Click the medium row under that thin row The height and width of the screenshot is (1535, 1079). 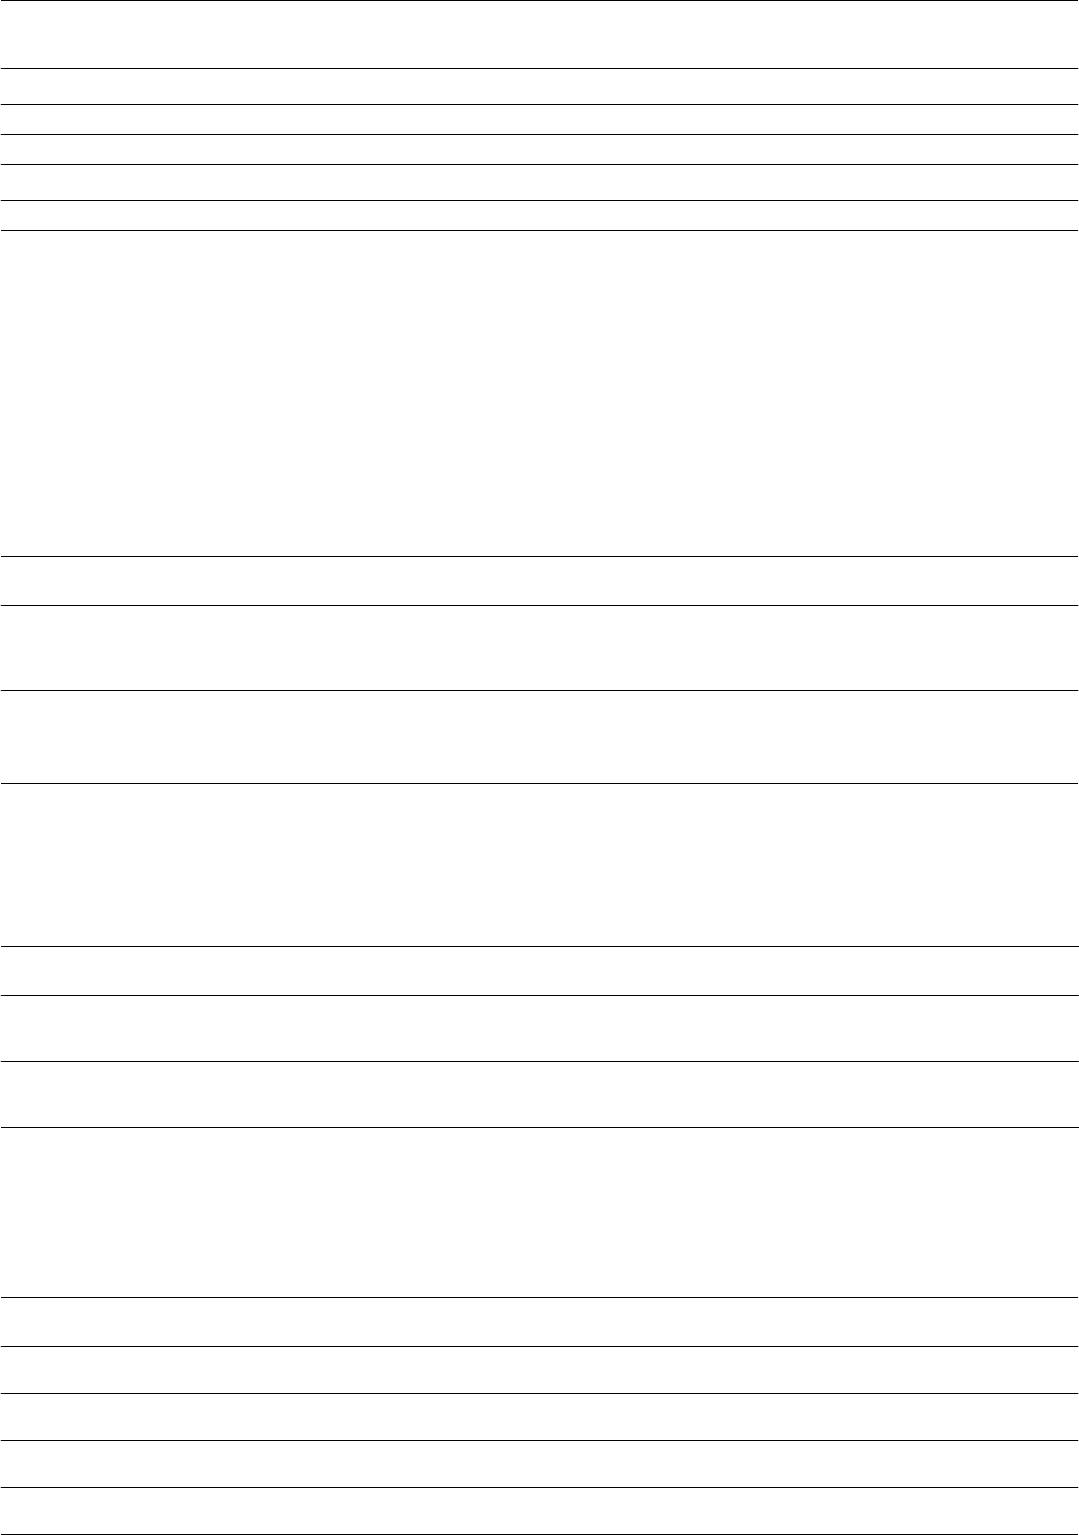(540, 647)
